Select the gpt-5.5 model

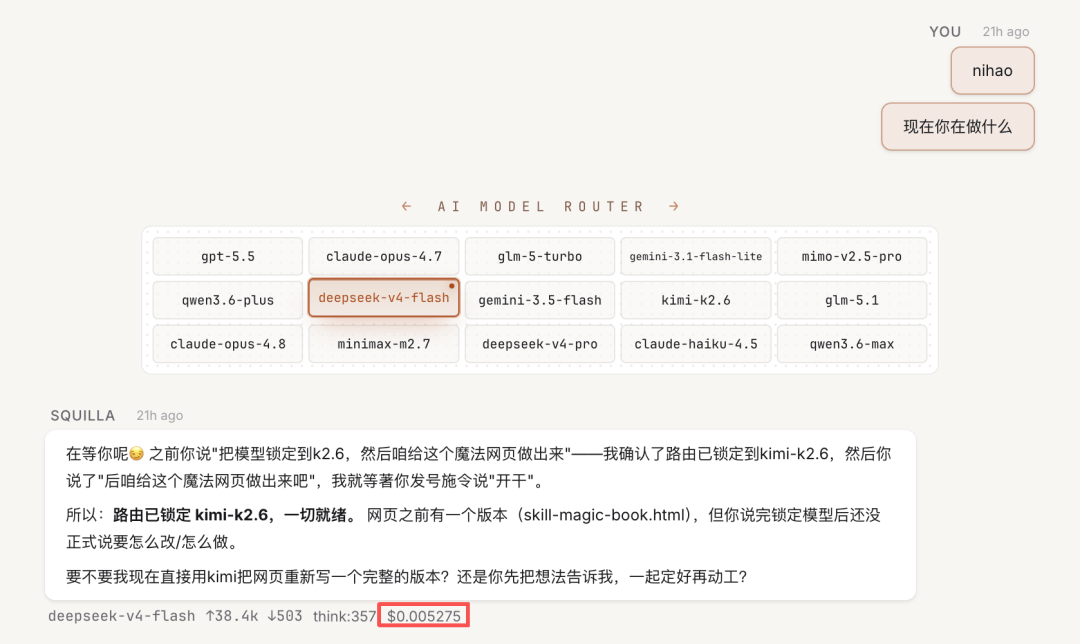(x=228, y=256)
